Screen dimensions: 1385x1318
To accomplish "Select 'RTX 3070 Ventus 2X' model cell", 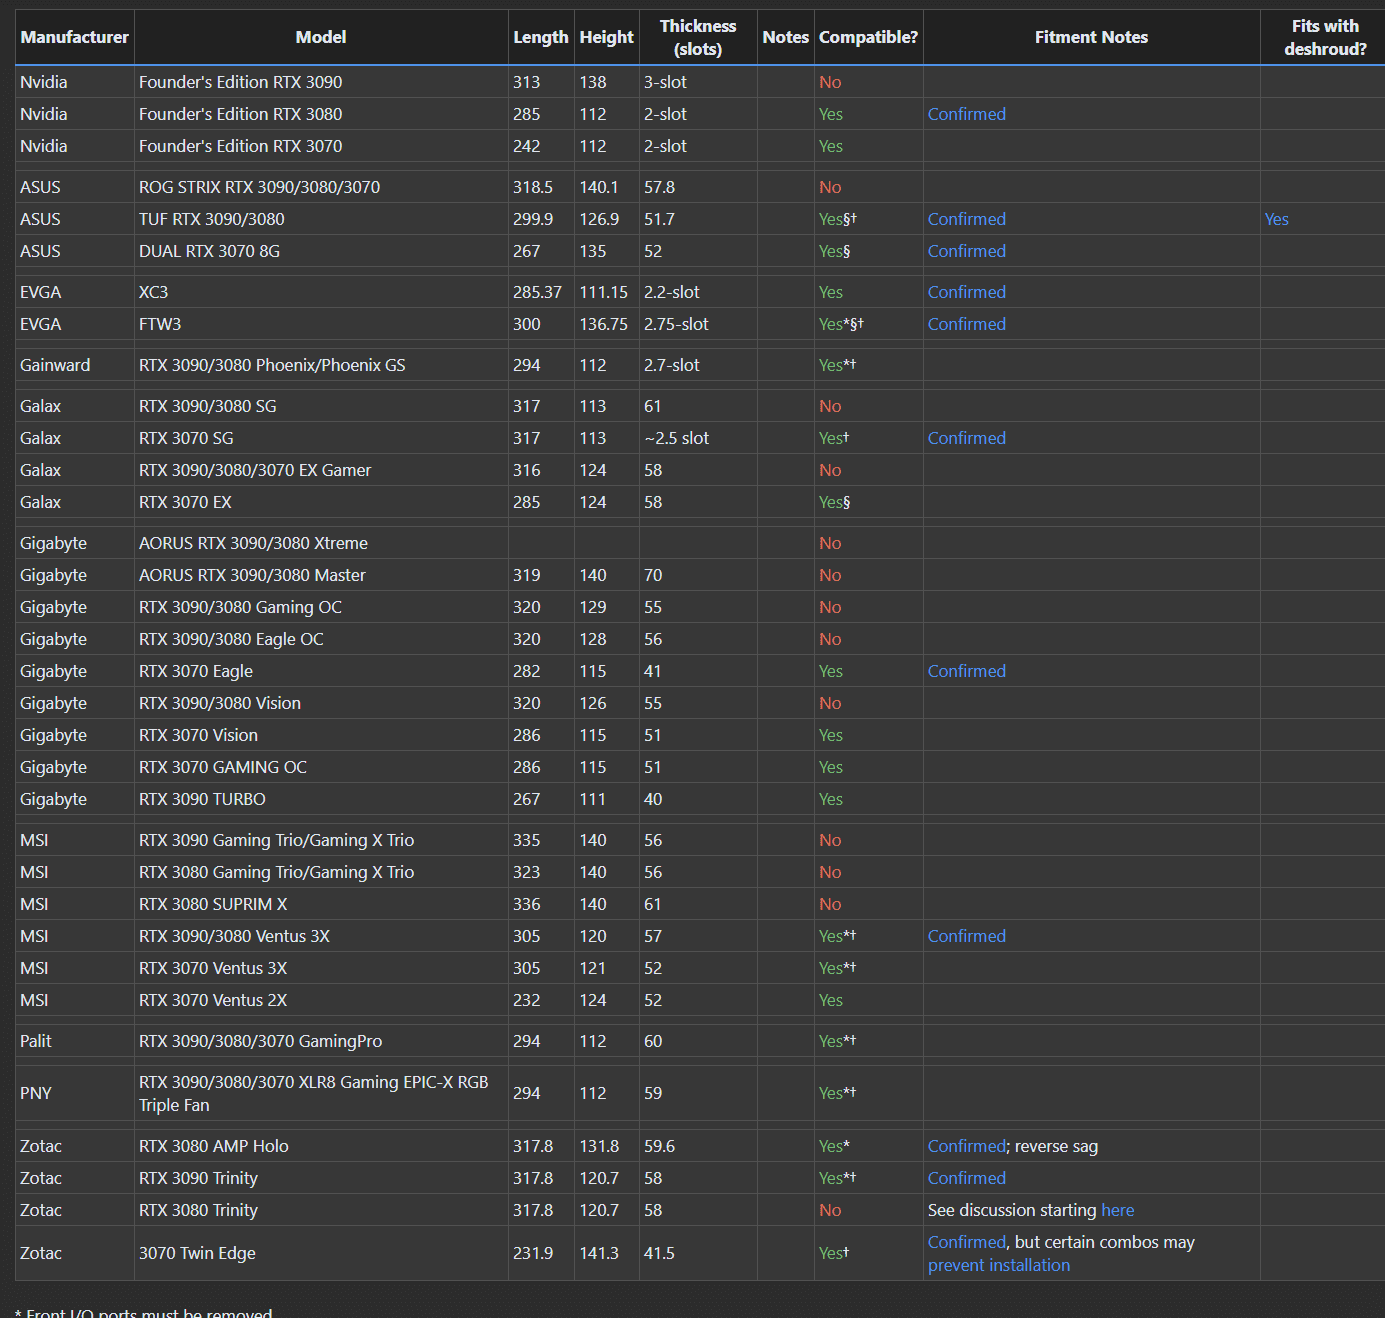I will (321, 1000).
